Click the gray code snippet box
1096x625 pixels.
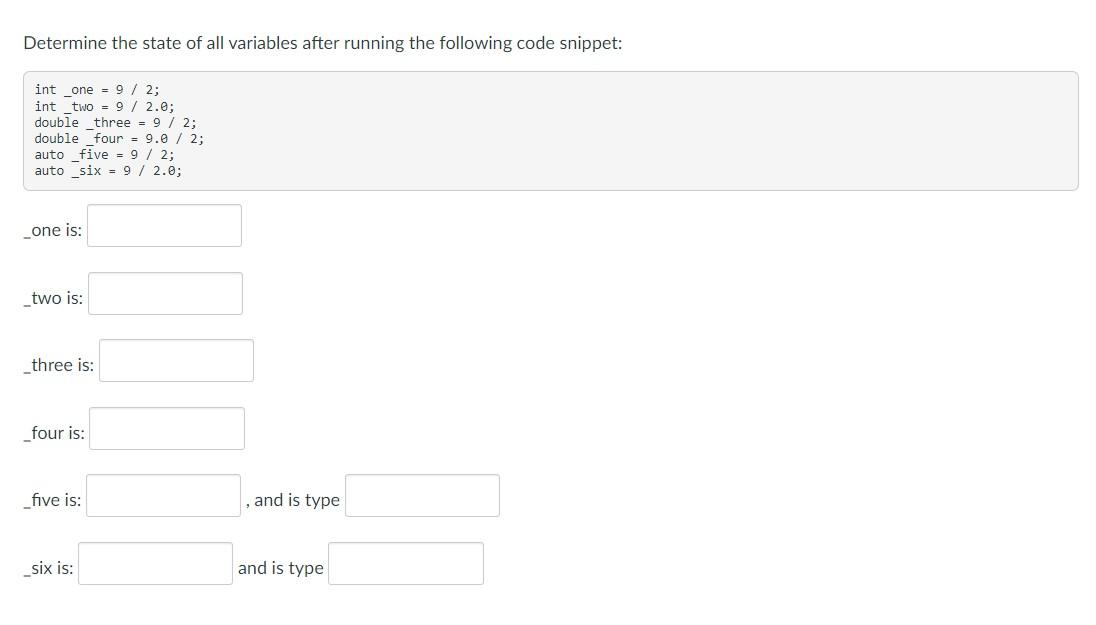550,130
